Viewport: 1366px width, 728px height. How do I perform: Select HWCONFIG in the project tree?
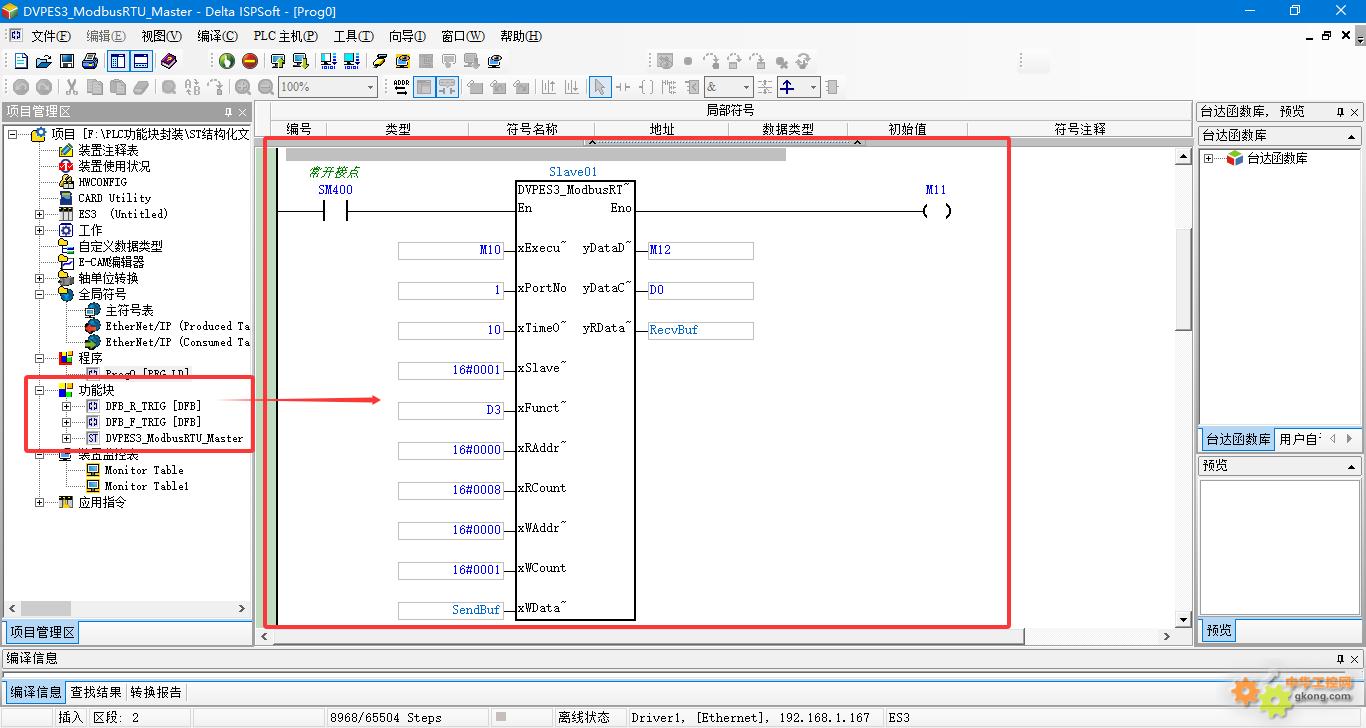pos(102,182)
